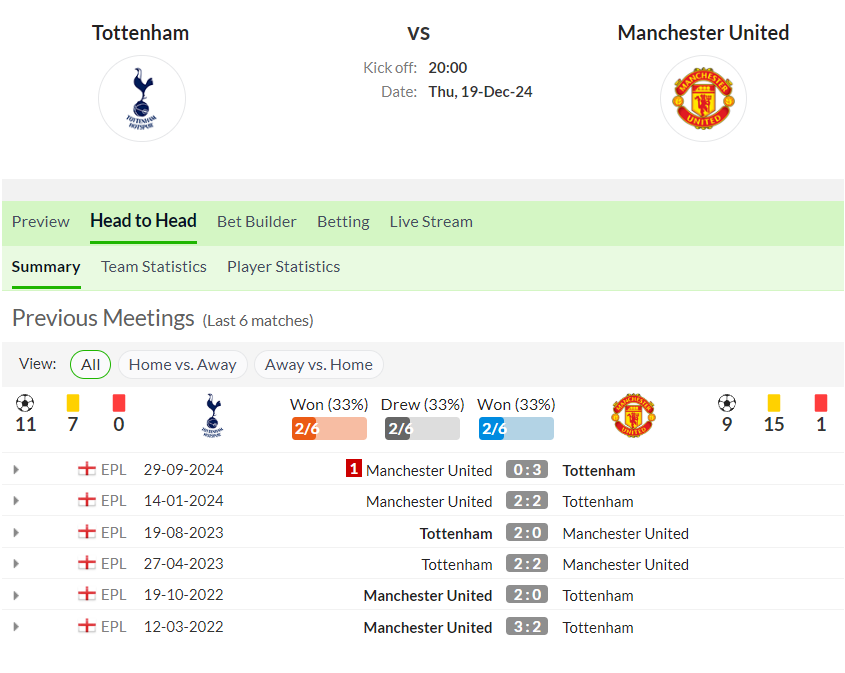
Task: Expand the 12-03-2022 match row
Action: click(x=16, y=627)
